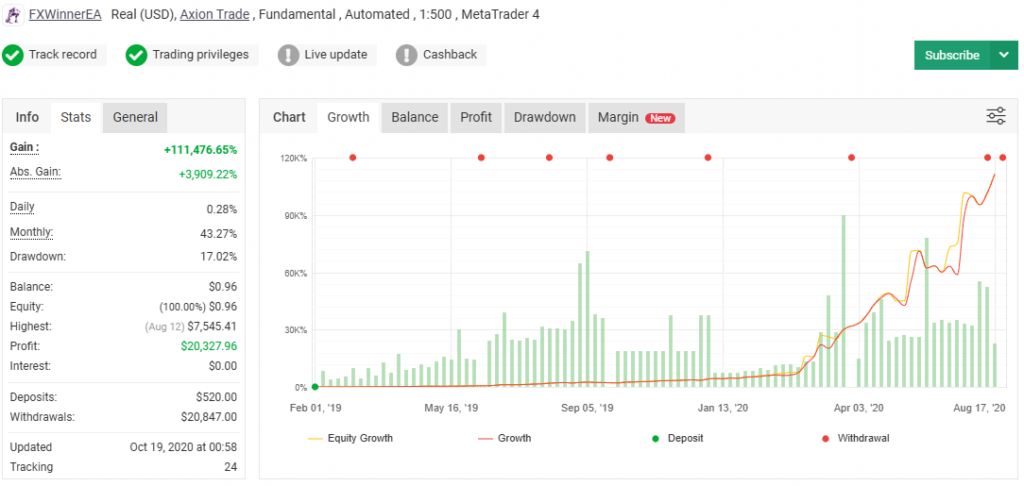Click the grey Live update warning icon
This screenshot has height=486, width=1024.
point(289,55)
